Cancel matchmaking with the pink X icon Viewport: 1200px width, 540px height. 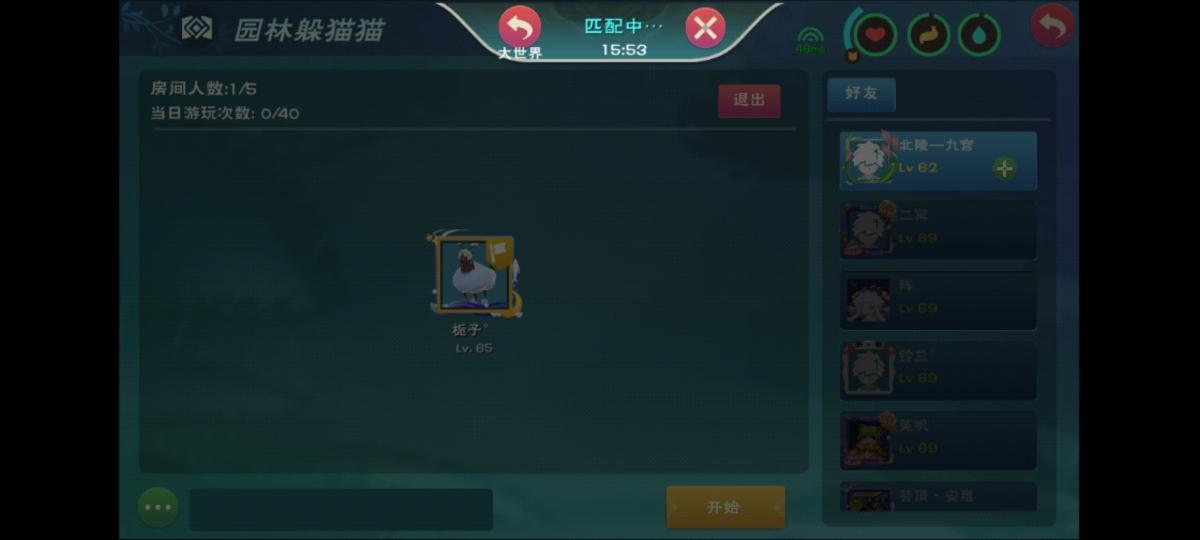705,28
